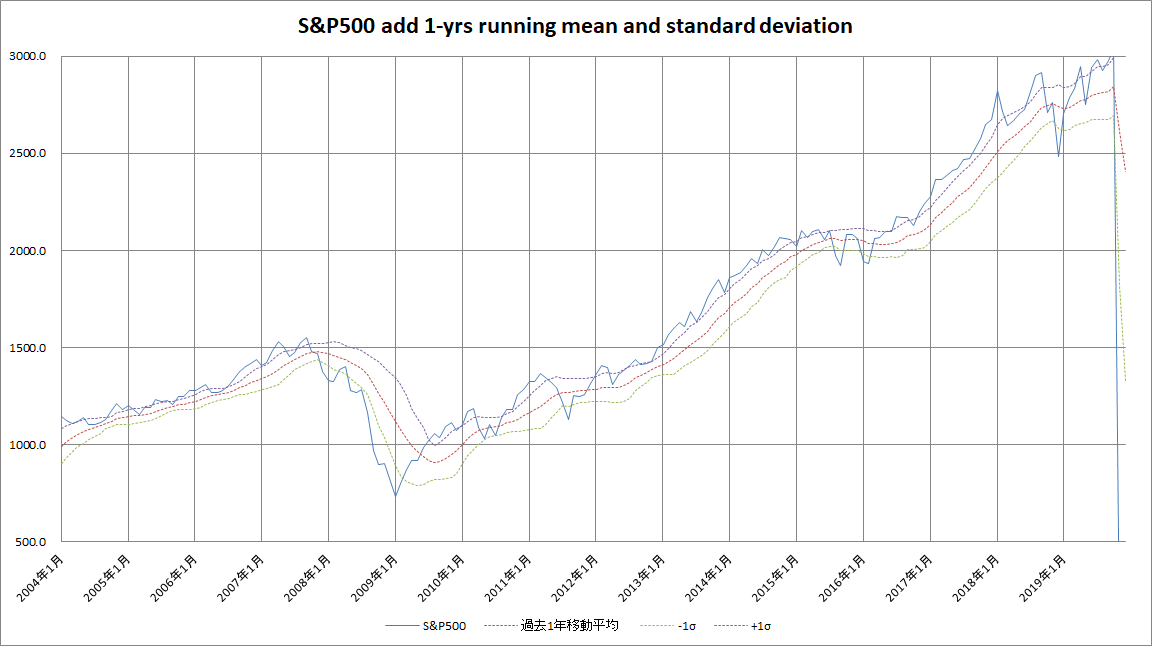The width and height of the screenshot is (1152, 646).
Task: Click the 2019年1月 x-axis label
Action: pyautogui.click(x=1043, y=578)
